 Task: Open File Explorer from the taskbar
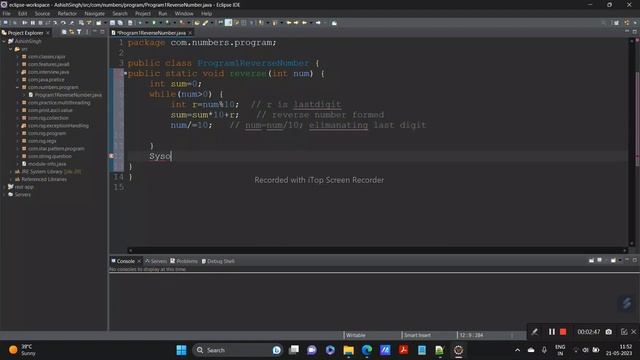coord(348,350)
